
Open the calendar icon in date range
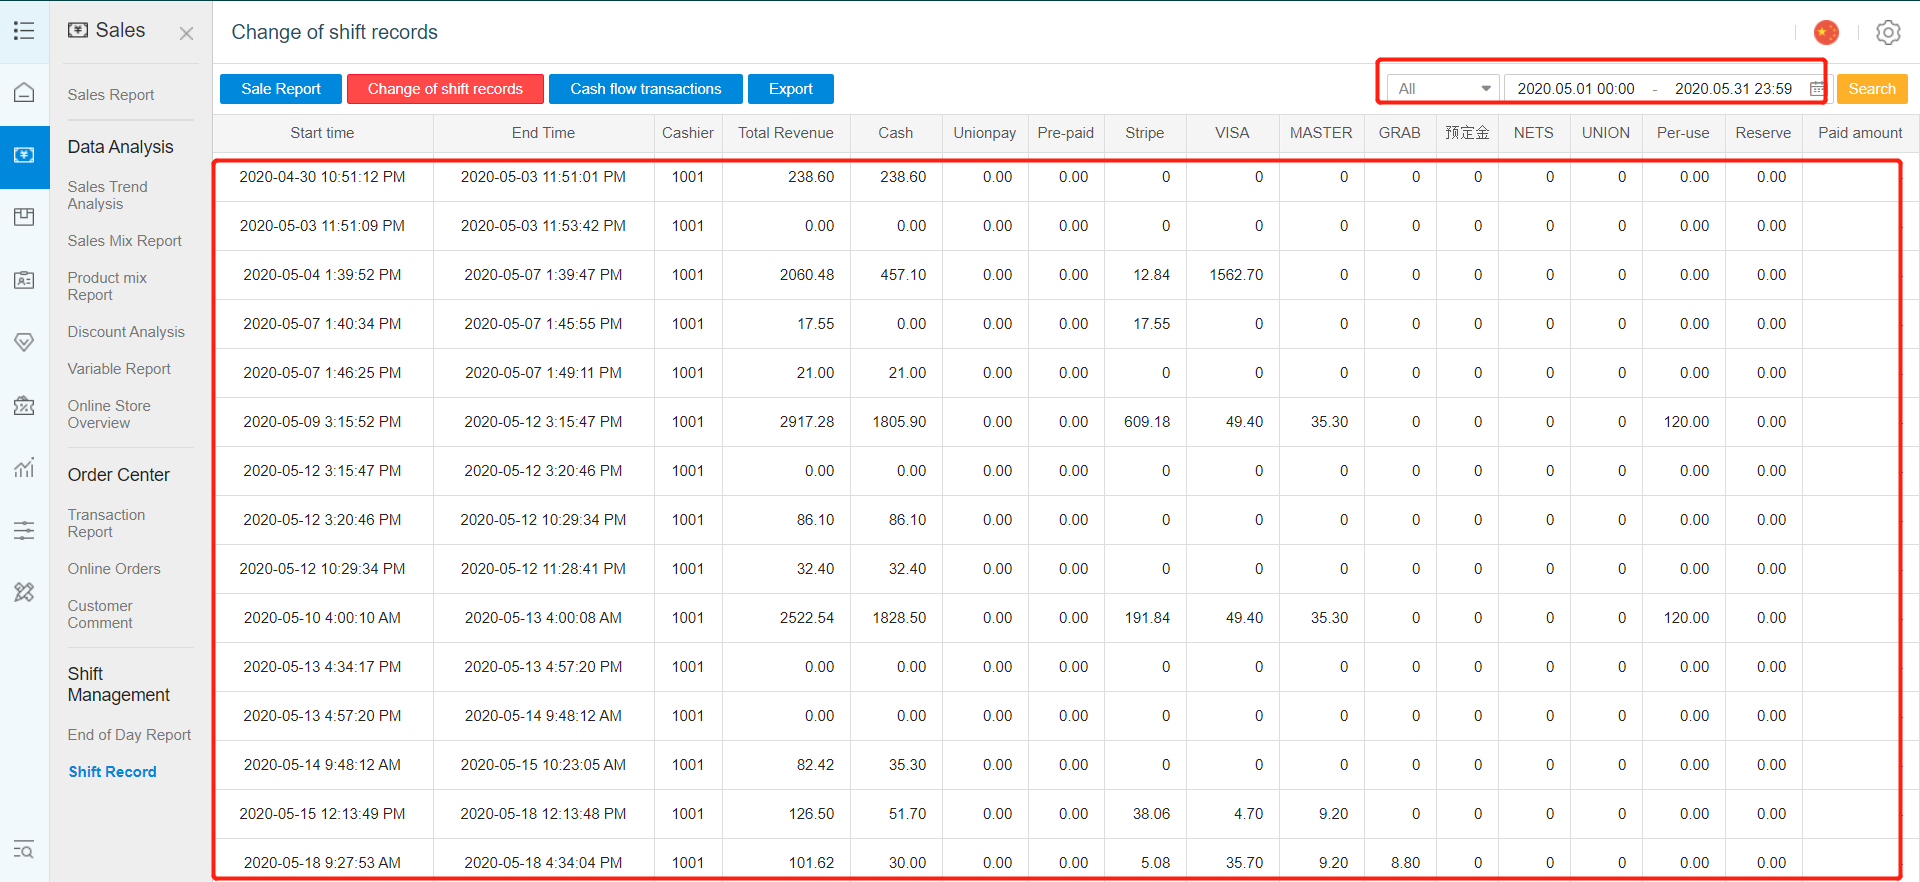point(1816,89)
